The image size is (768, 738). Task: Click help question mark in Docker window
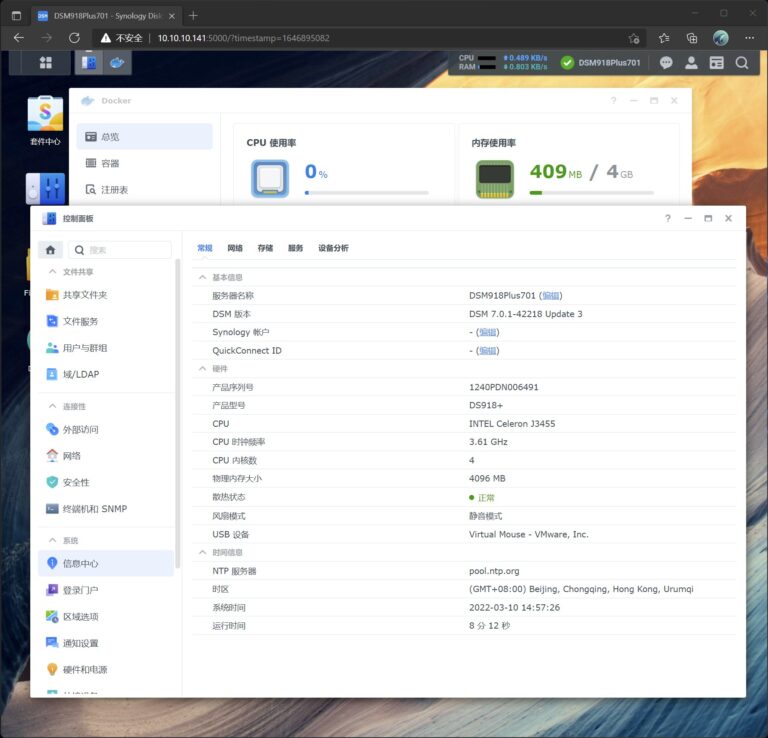tap(613, 100)
